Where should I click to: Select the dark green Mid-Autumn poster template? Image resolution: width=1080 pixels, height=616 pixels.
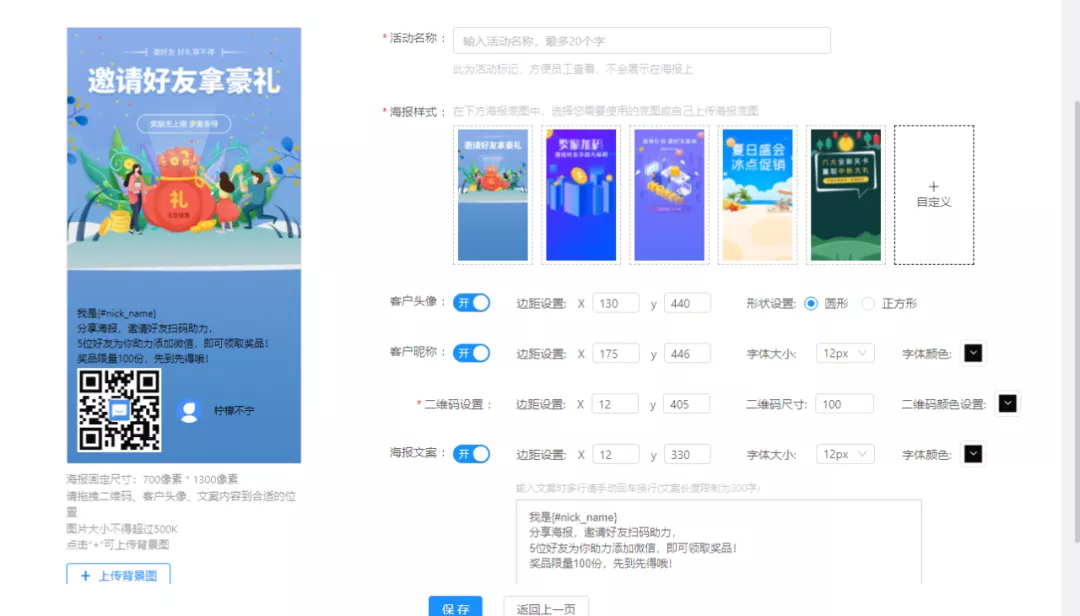click(x=845, y=194)
